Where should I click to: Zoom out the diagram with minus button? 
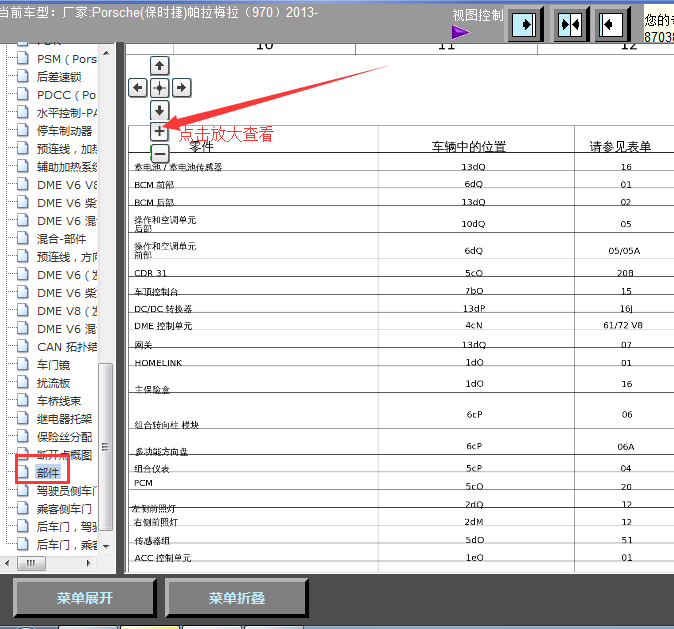pyautogui.click(x=160, y=153)
